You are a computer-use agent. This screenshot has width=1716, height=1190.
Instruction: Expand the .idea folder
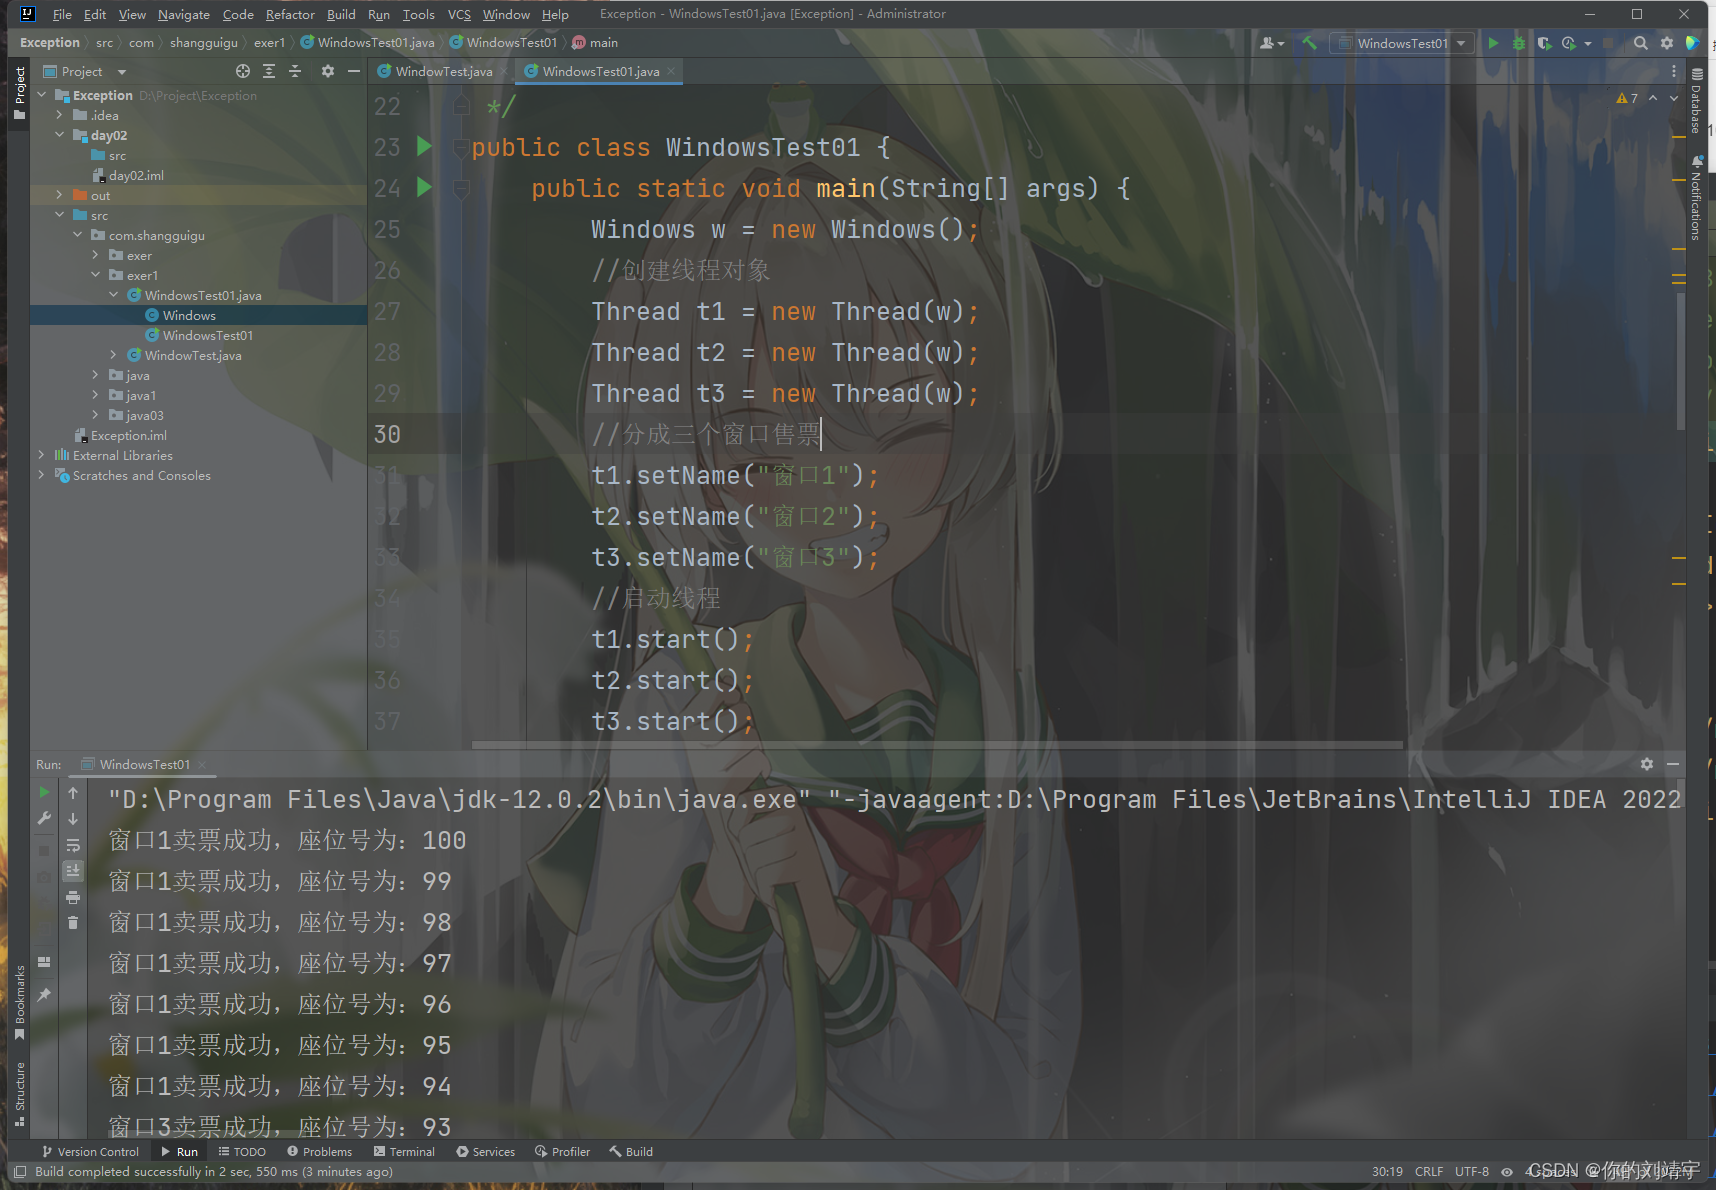pyautogui.click(x=60, y=115)
